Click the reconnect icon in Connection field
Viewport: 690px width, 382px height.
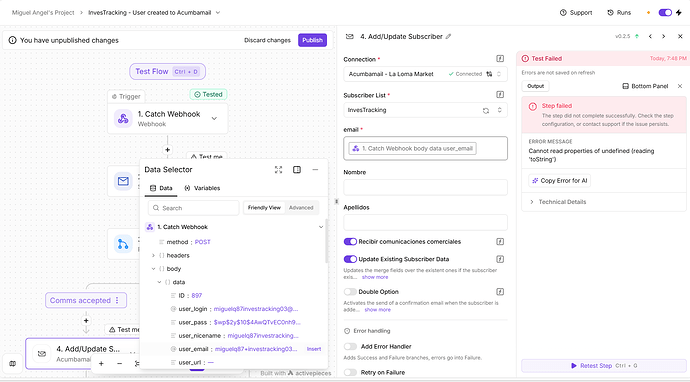pyautogui.click(x=489, y=74)
